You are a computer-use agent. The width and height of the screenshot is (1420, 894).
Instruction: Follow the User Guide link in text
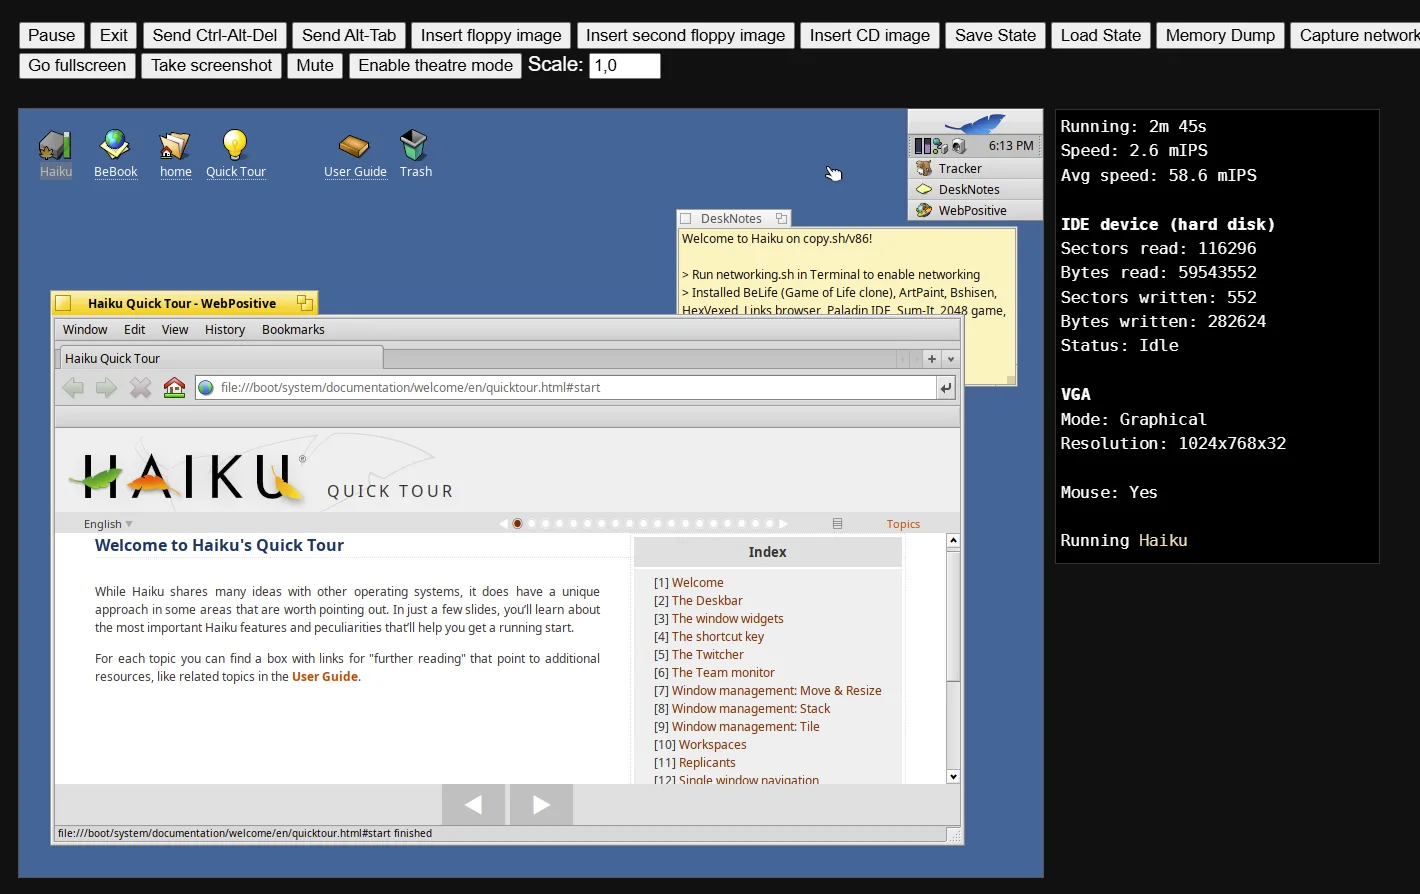(325, 677)
